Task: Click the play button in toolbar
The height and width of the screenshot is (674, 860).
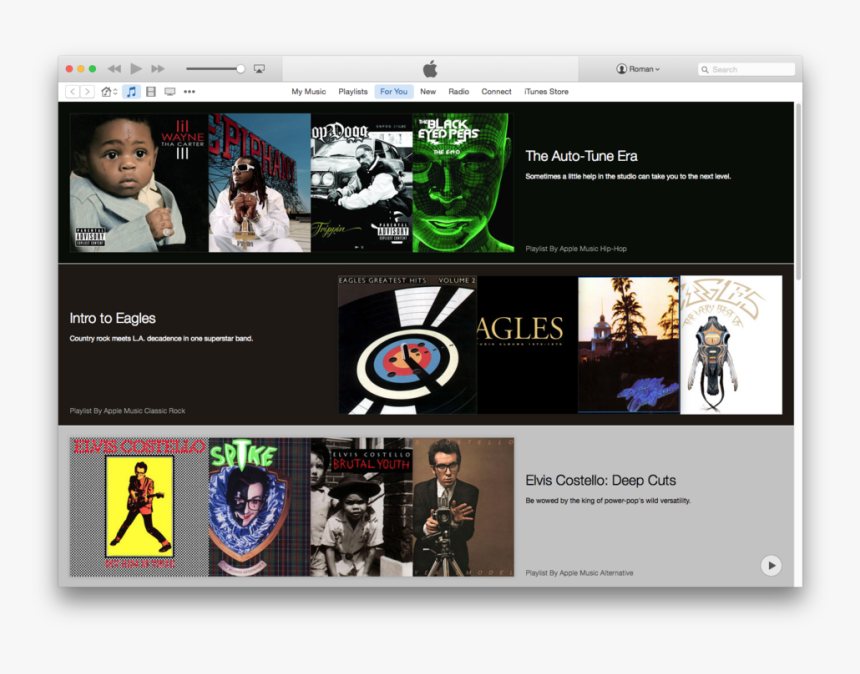Action: click(x=135, y=69)
